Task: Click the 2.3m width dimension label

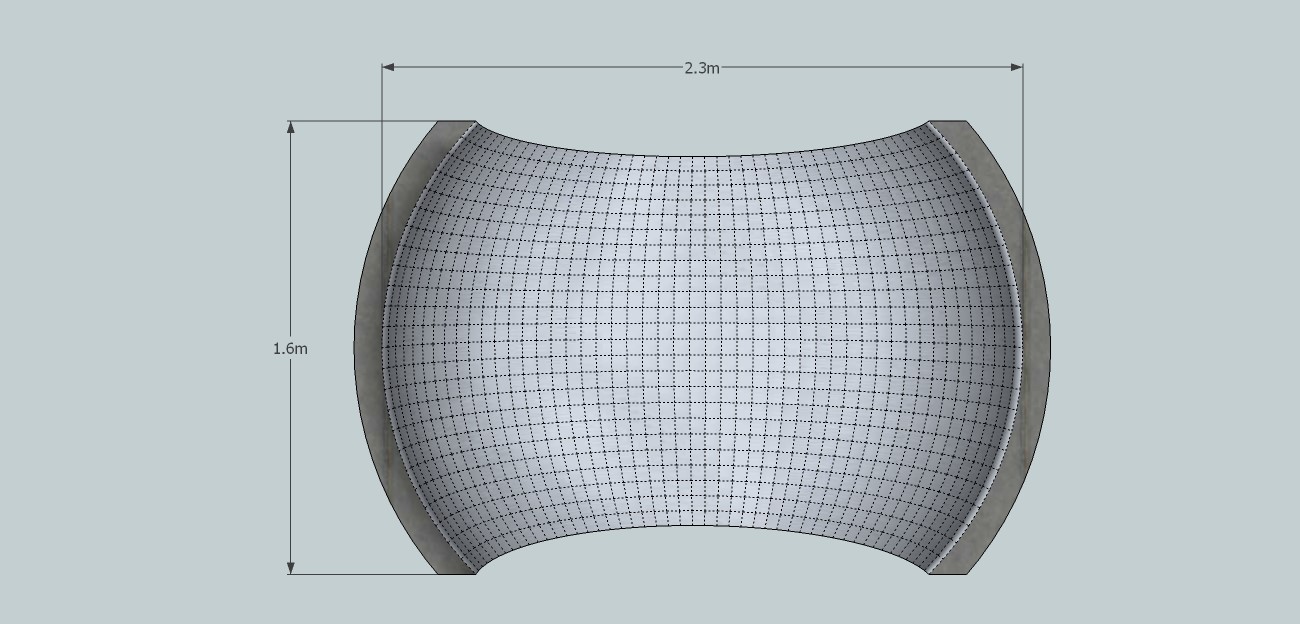Action: (701, 68)
